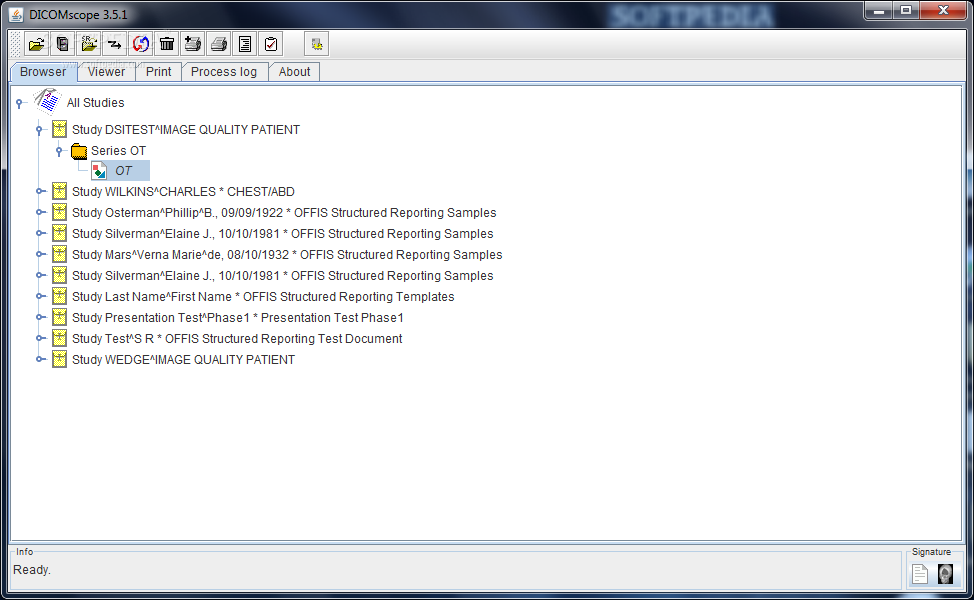The image size is (974, 600).
Task: Expand the WEDGE^IMAGE QUALITY PATIENT study node
Action: point(40,359)
